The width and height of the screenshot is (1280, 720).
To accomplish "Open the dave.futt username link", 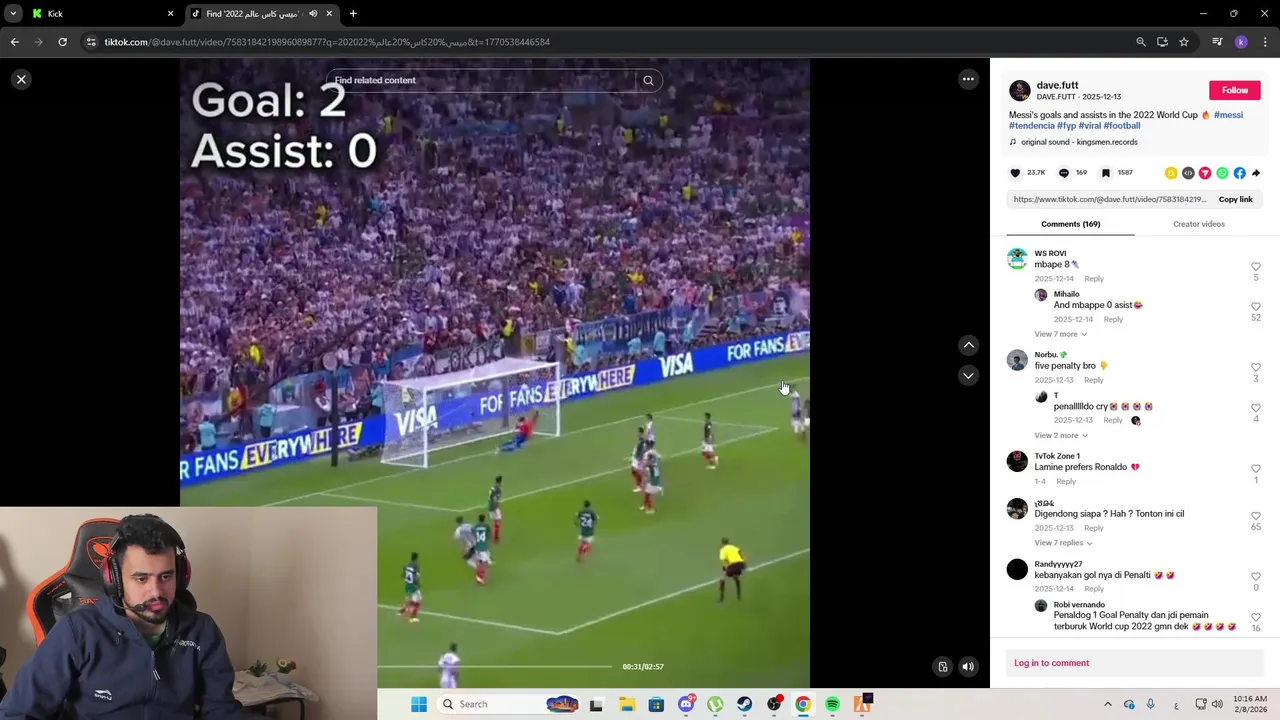I will pyautogui.click(x=1057, y=85).
